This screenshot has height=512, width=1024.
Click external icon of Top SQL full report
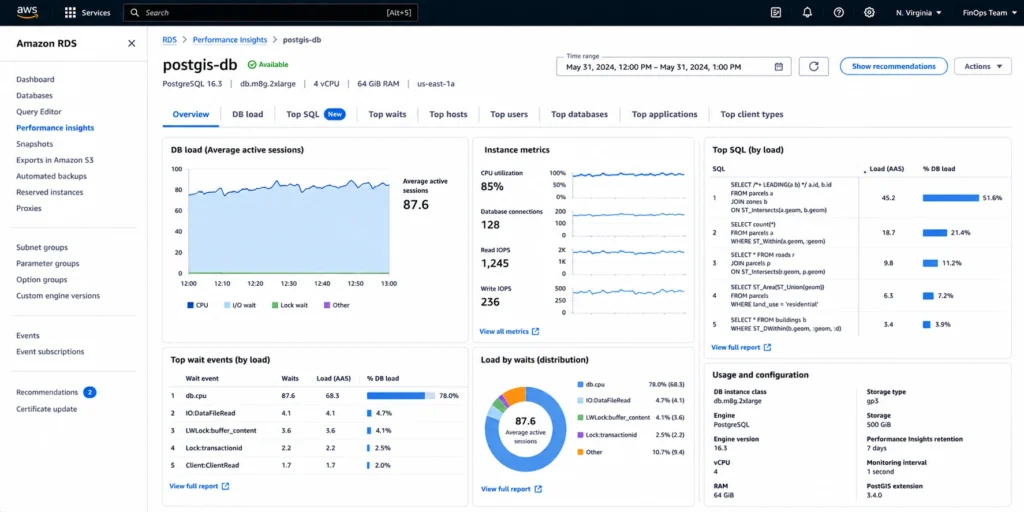[x=767, y=347]
